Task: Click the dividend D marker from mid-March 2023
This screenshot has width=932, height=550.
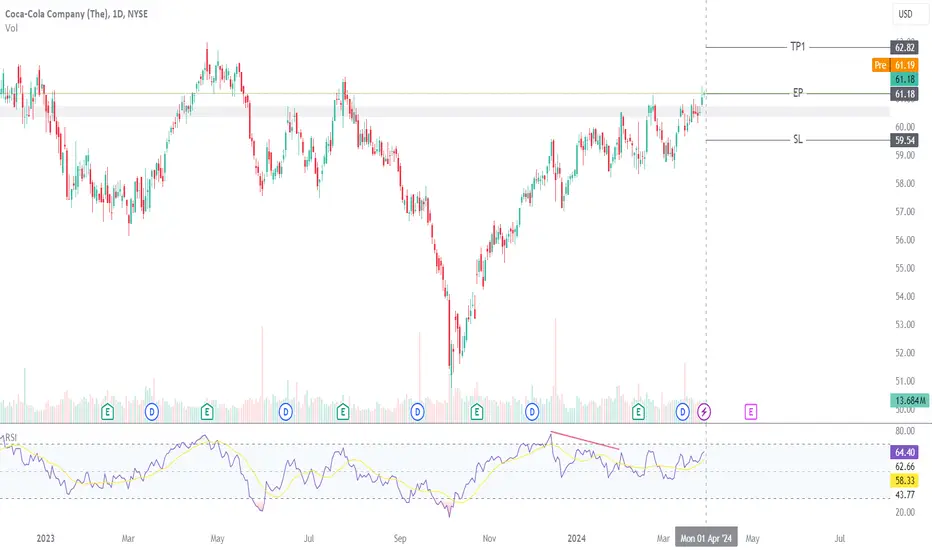Action: coord(152,411)
